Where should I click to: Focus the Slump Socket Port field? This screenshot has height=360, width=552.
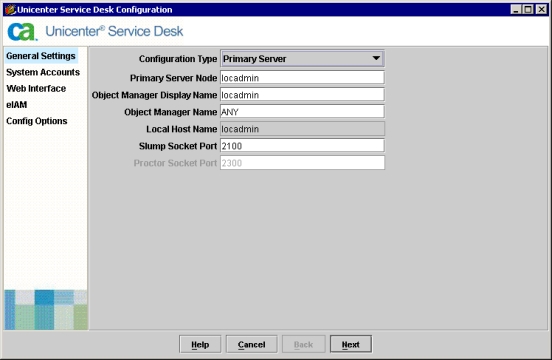pos(302,146)
